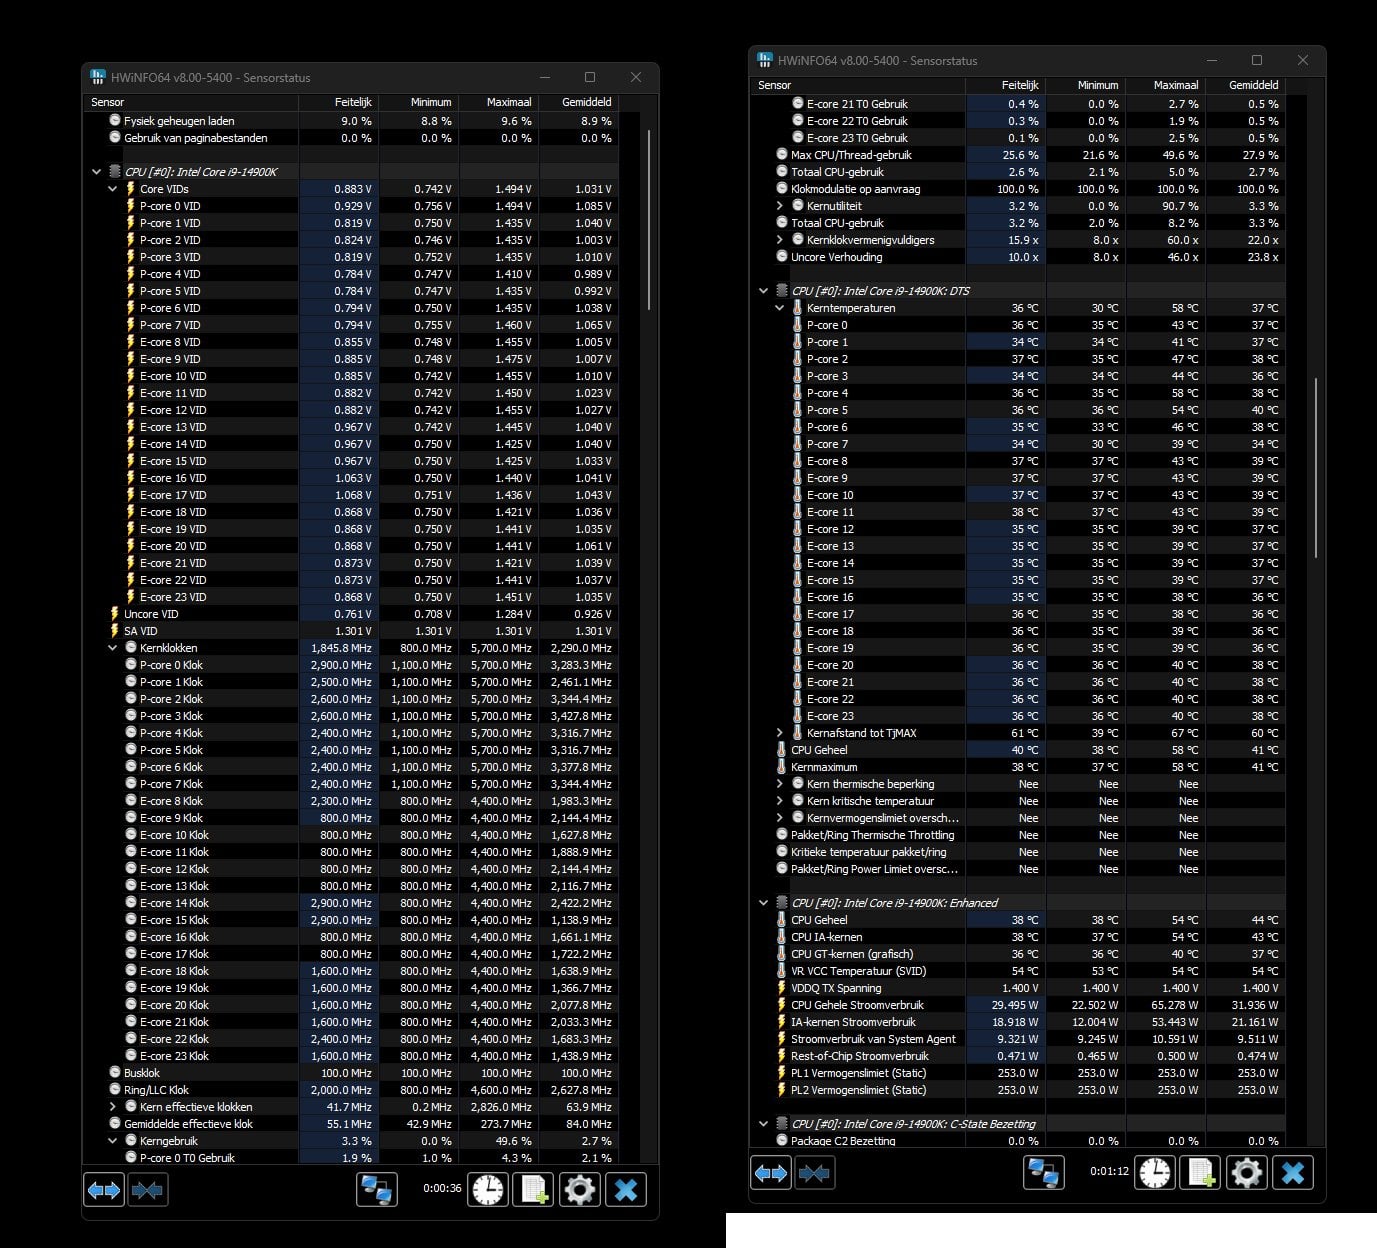The width and height of the screenshot is (1377, 1248).
Task: Click expand-layout arrows icon in right window toolbar
Action: tap(771, 1173)
